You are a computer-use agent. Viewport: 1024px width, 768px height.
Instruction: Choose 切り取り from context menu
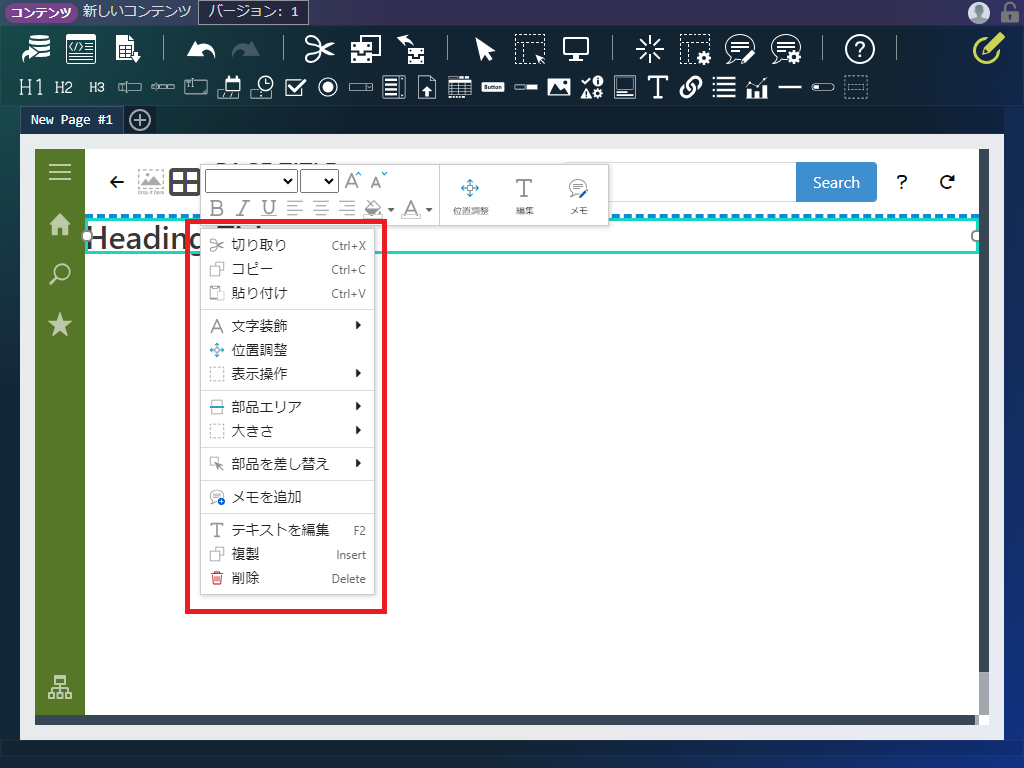(287, 245)
